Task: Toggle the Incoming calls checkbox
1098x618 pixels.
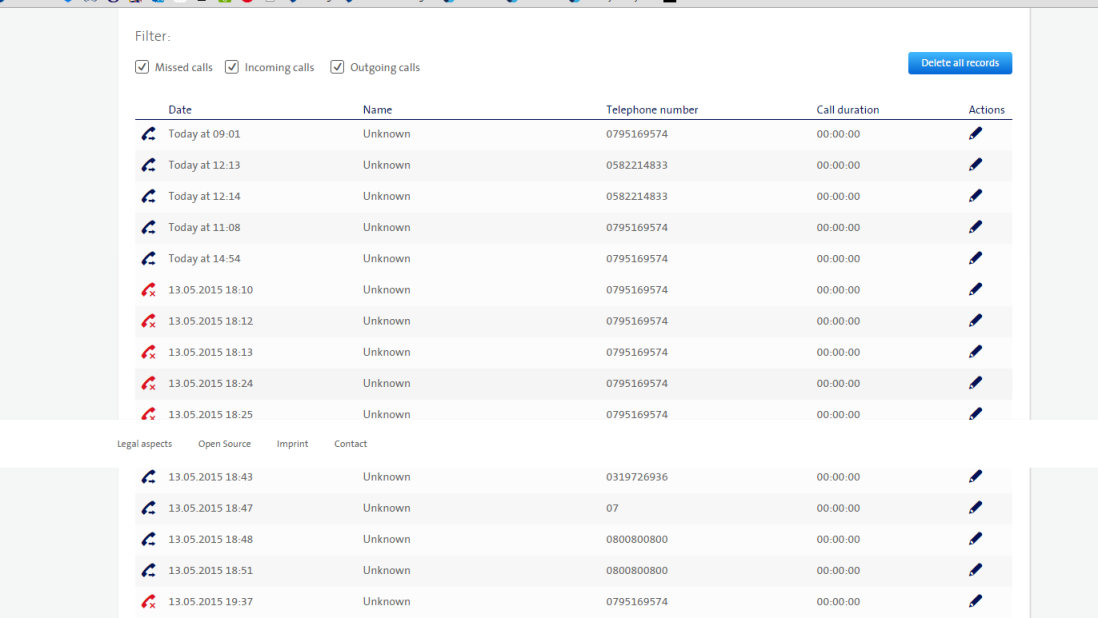Action: click(x=232, y=68)
